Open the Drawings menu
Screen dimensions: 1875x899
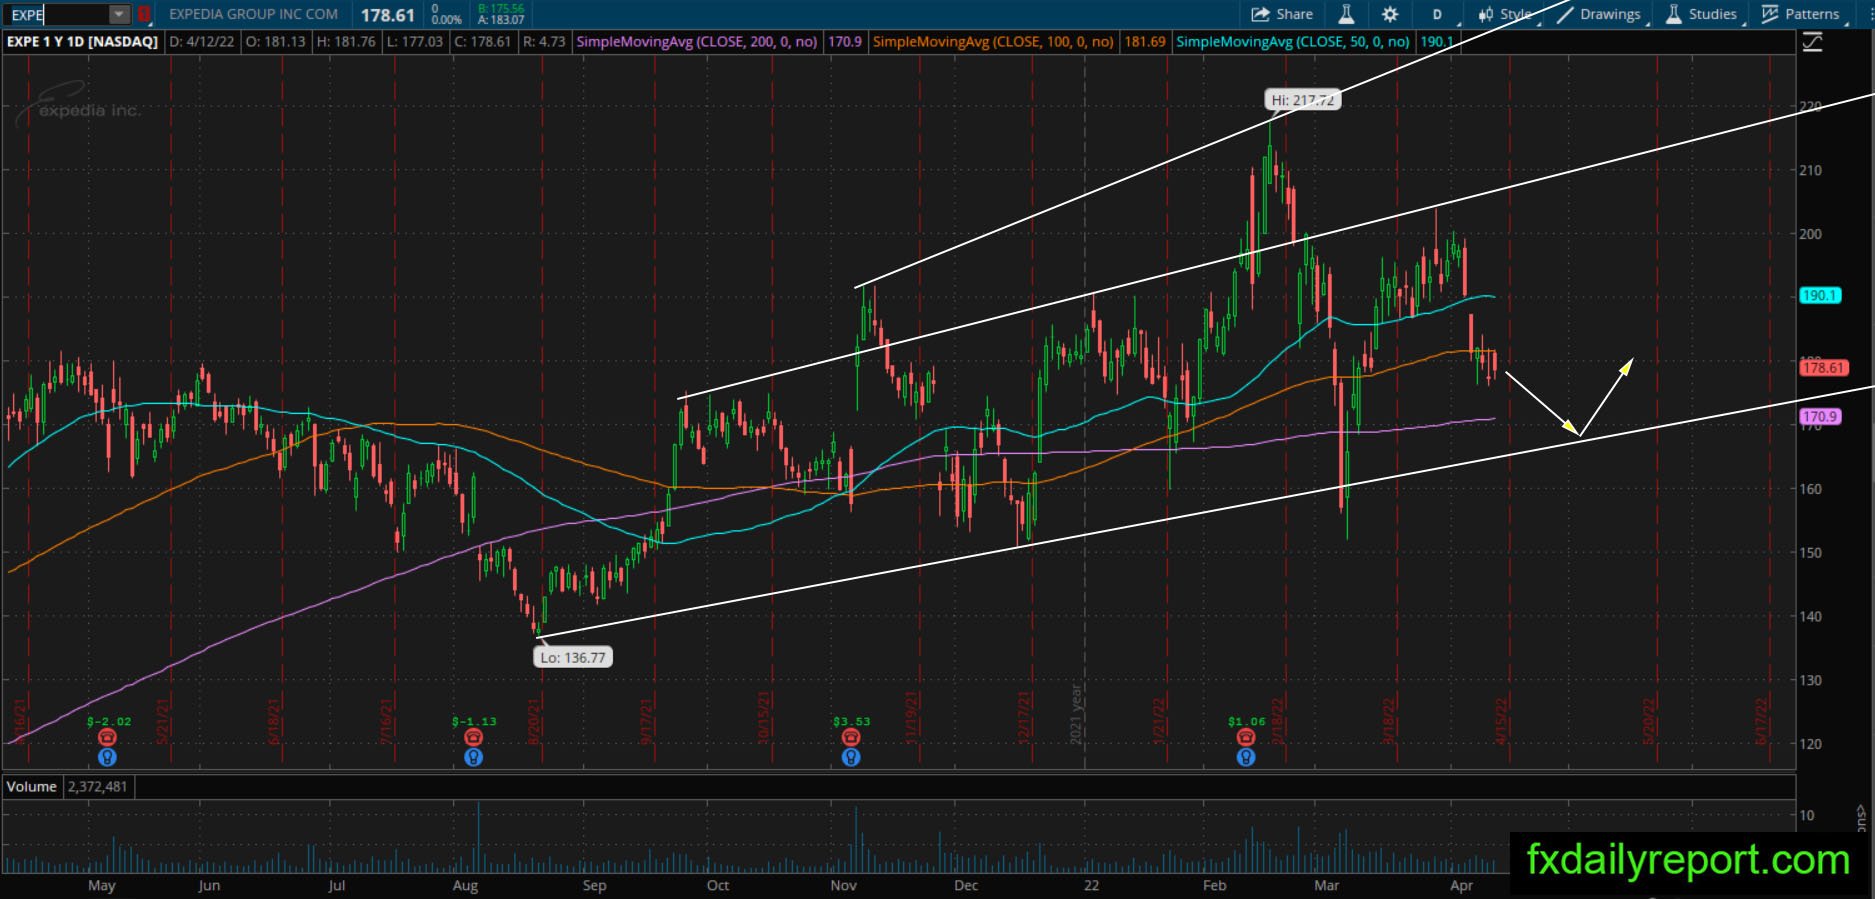(x=1600, y=14)
